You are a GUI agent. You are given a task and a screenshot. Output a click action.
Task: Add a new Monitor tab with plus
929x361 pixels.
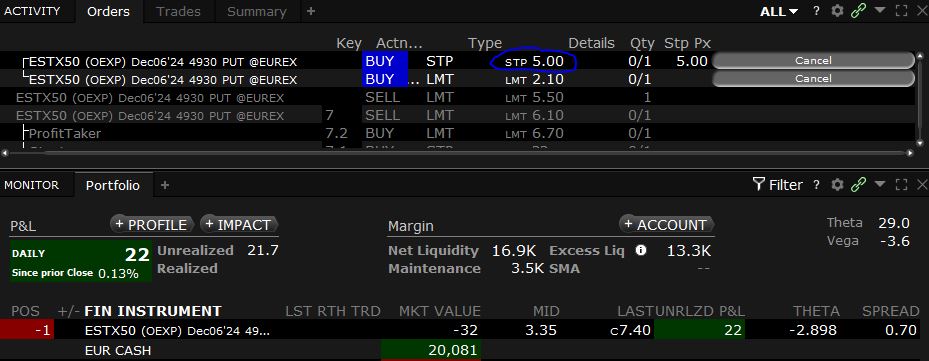pos(165,185)
